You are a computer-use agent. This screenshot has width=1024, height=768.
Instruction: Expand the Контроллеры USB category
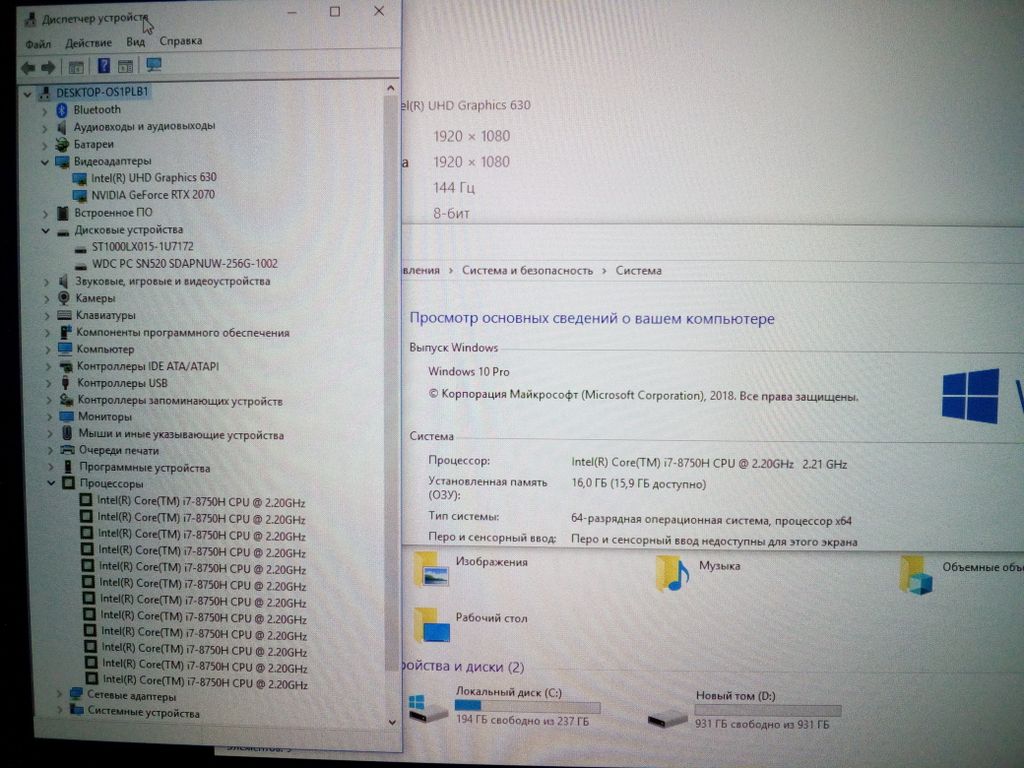(x=48, y=384)
